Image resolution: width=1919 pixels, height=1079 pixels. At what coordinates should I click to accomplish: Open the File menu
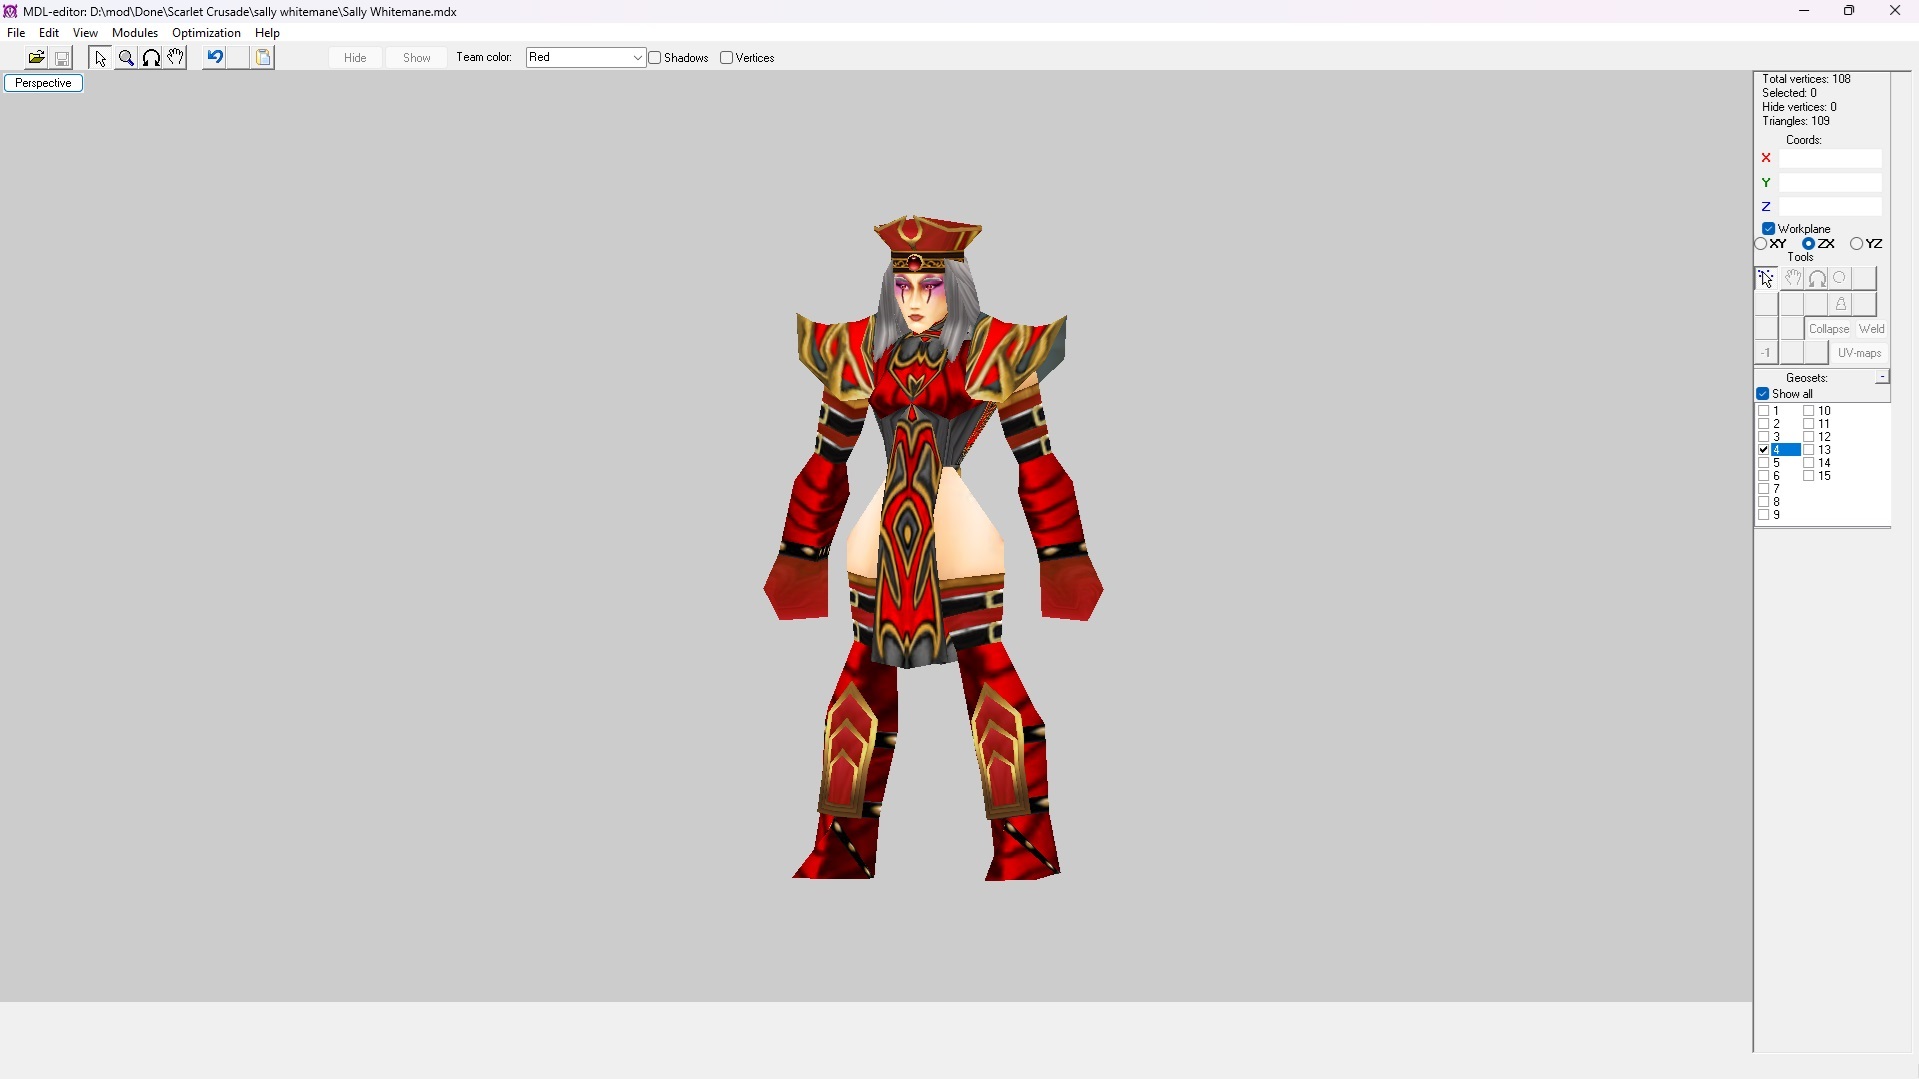coord(16,33)
